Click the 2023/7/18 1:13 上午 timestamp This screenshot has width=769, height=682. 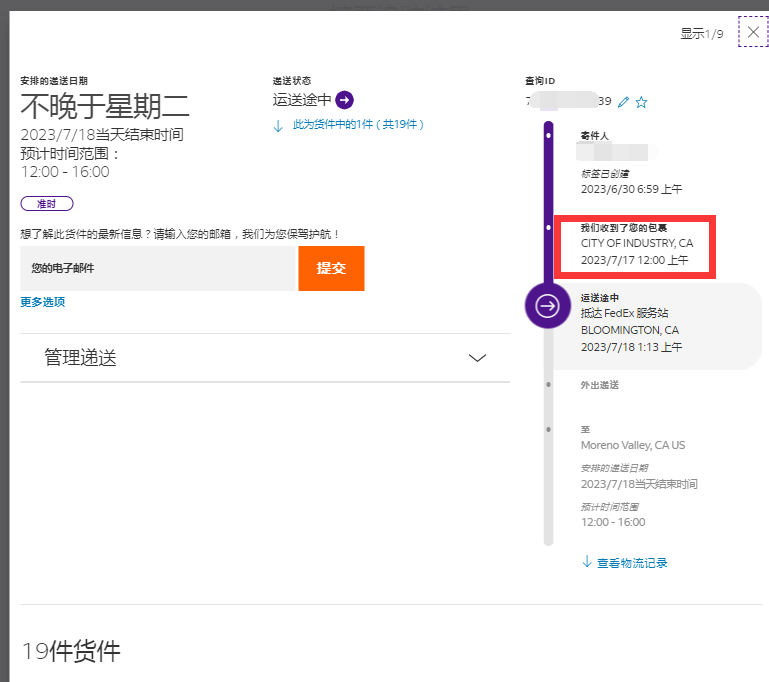tap(632, 347)
